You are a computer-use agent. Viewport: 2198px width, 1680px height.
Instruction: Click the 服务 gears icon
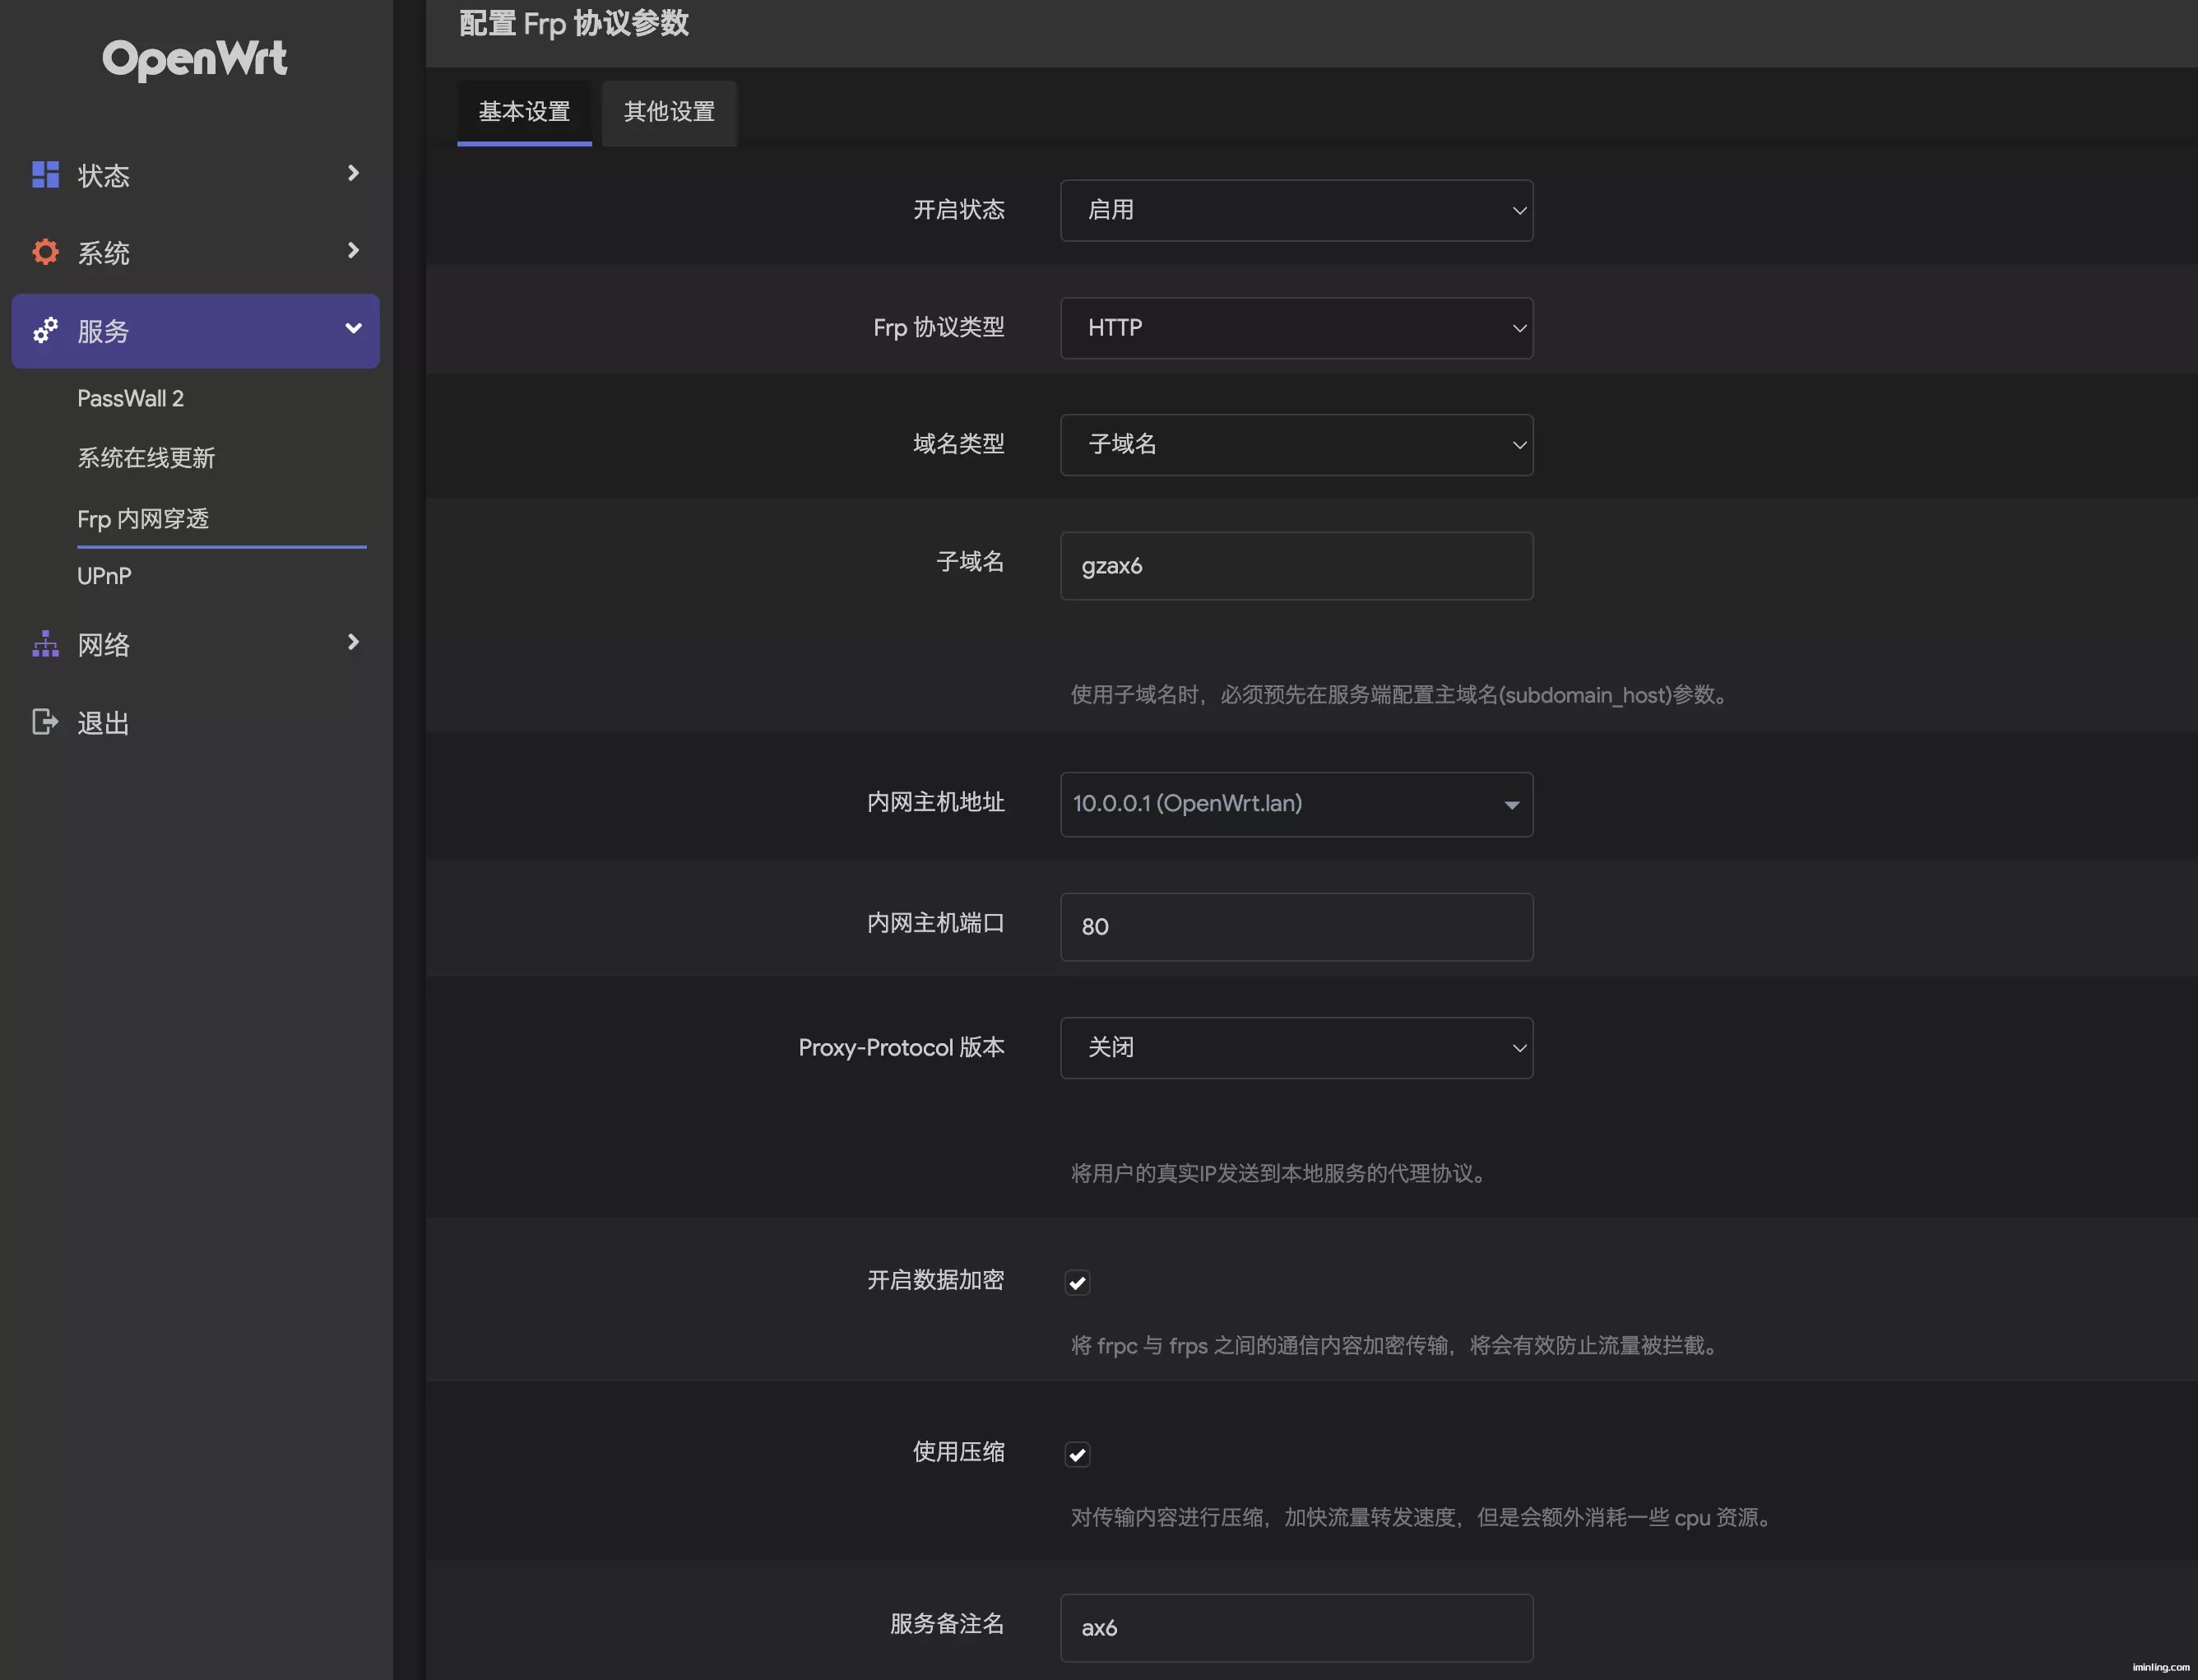pyautogui.click(x=45, y=330)
